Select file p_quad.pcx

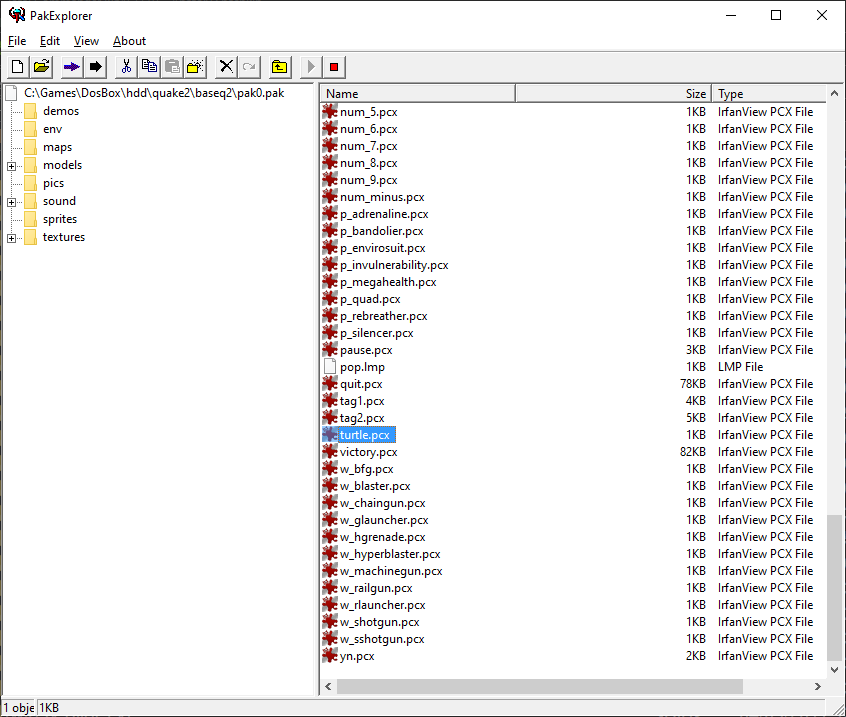(370, 299)
